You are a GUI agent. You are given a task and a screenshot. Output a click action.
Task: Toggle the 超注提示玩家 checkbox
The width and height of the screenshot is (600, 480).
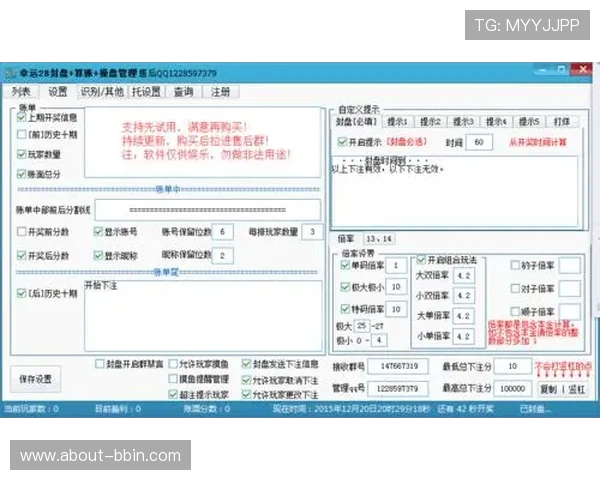173,394
